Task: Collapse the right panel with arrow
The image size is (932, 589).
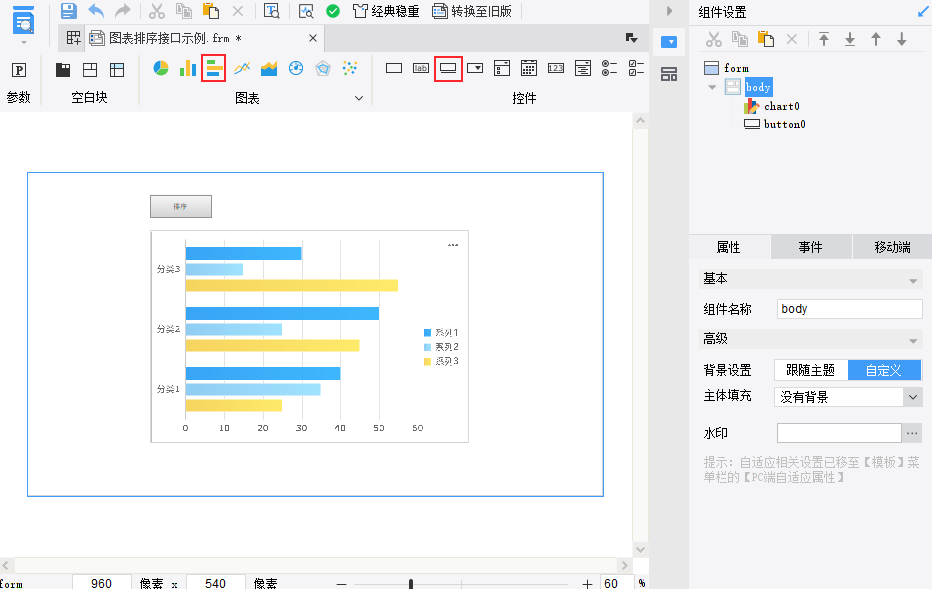Action: (x=669, y=11)
